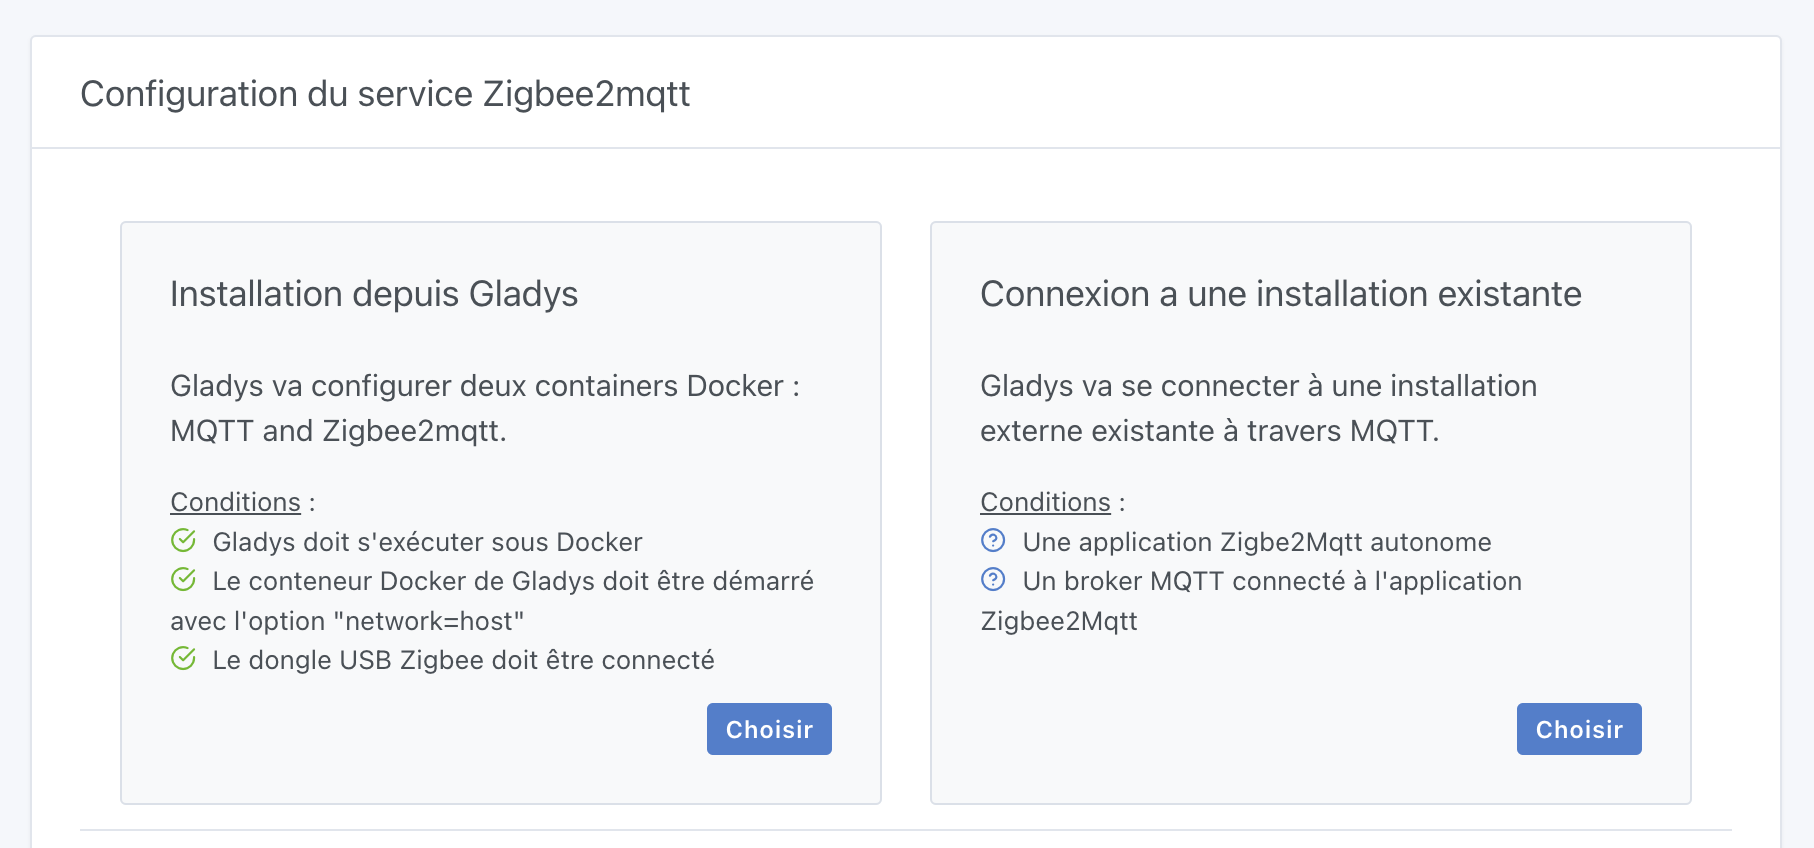Click the title 'Configuration du service Zigbee2mqtt'
Image resolution: width=1814 pixels, height=848 pixels.
pos(385,93)
